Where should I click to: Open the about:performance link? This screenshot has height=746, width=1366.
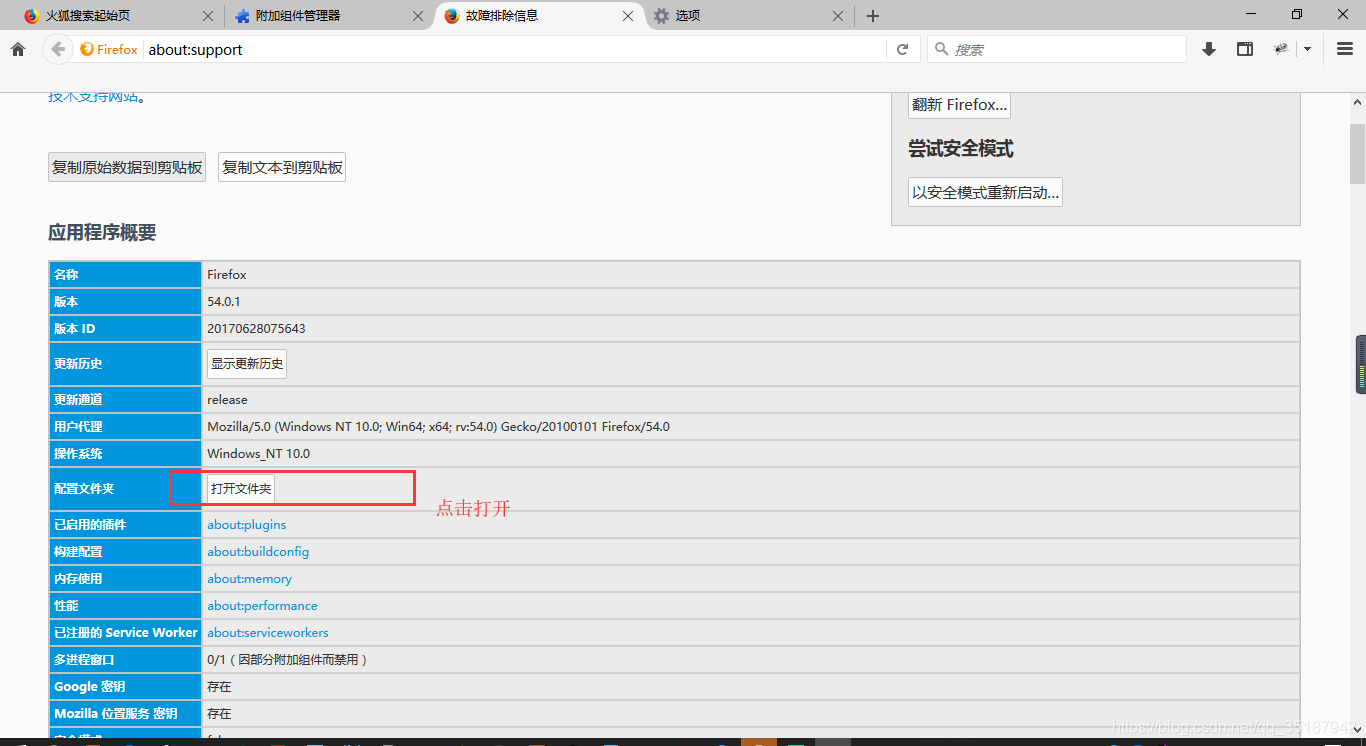[262, 606]
